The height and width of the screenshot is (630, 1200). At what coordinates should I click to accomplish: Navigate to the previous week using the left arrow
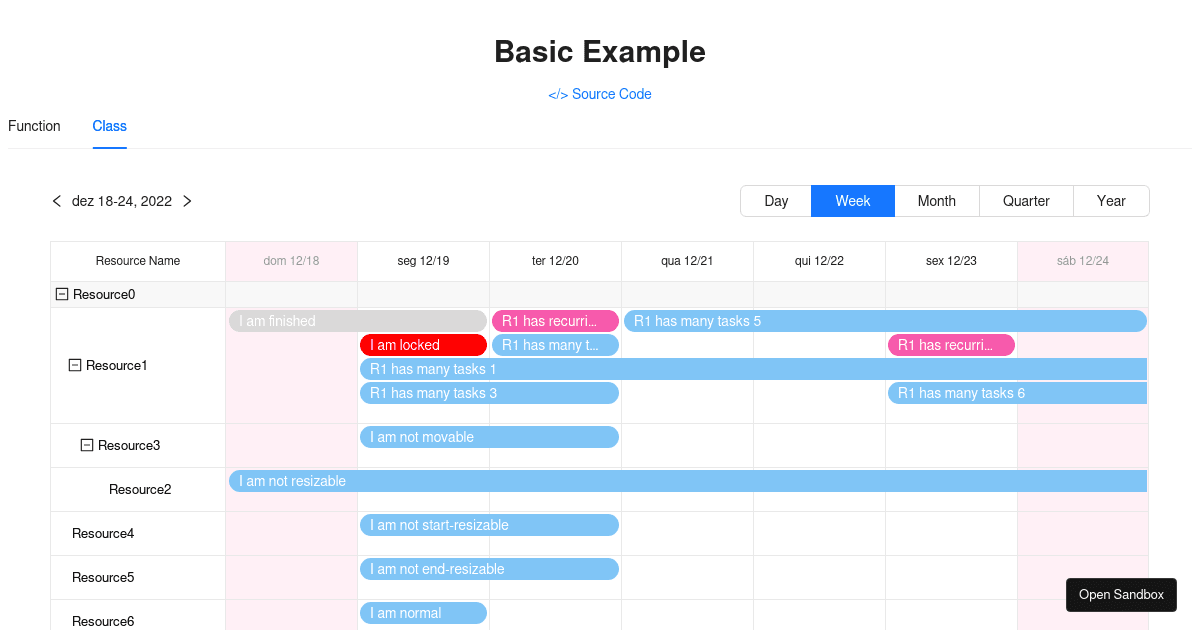pyautogui.click(x=56, y=201)
